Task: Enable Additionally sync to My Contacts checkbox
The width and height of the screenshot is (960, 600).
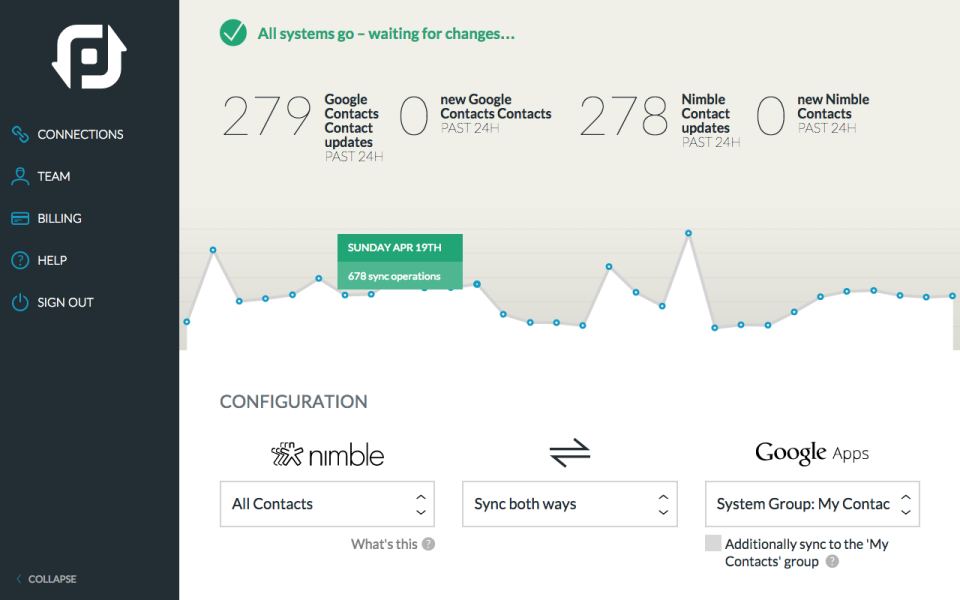Action: tap(713, 543)
